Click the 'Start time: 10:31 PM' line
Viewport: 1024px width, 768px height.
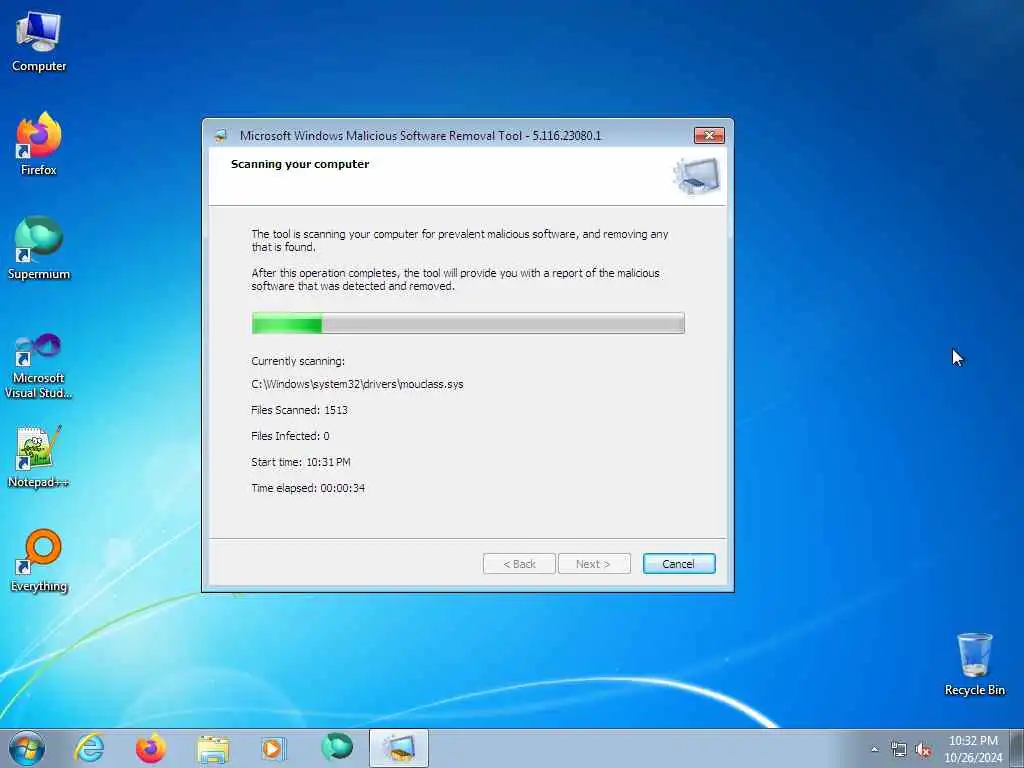click(x=300, y=462)
